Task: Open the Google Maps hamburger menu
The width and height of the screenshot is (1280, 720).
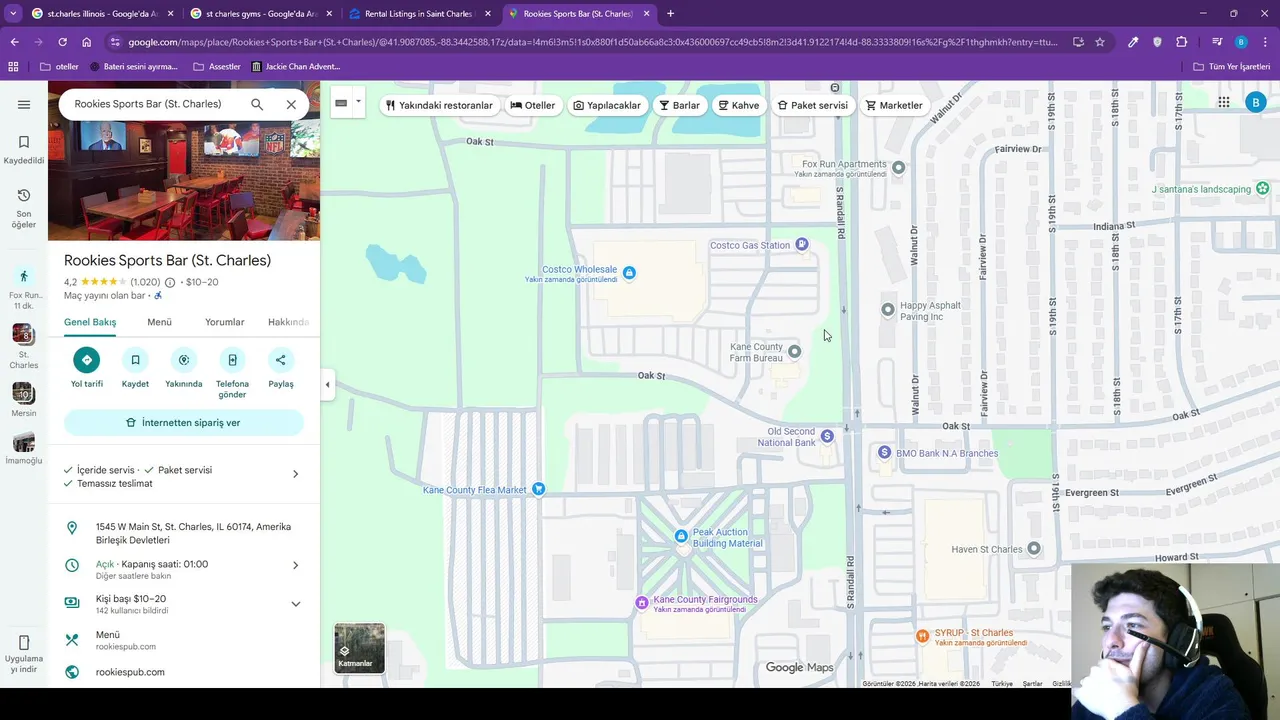Action: tap(24, 104)
